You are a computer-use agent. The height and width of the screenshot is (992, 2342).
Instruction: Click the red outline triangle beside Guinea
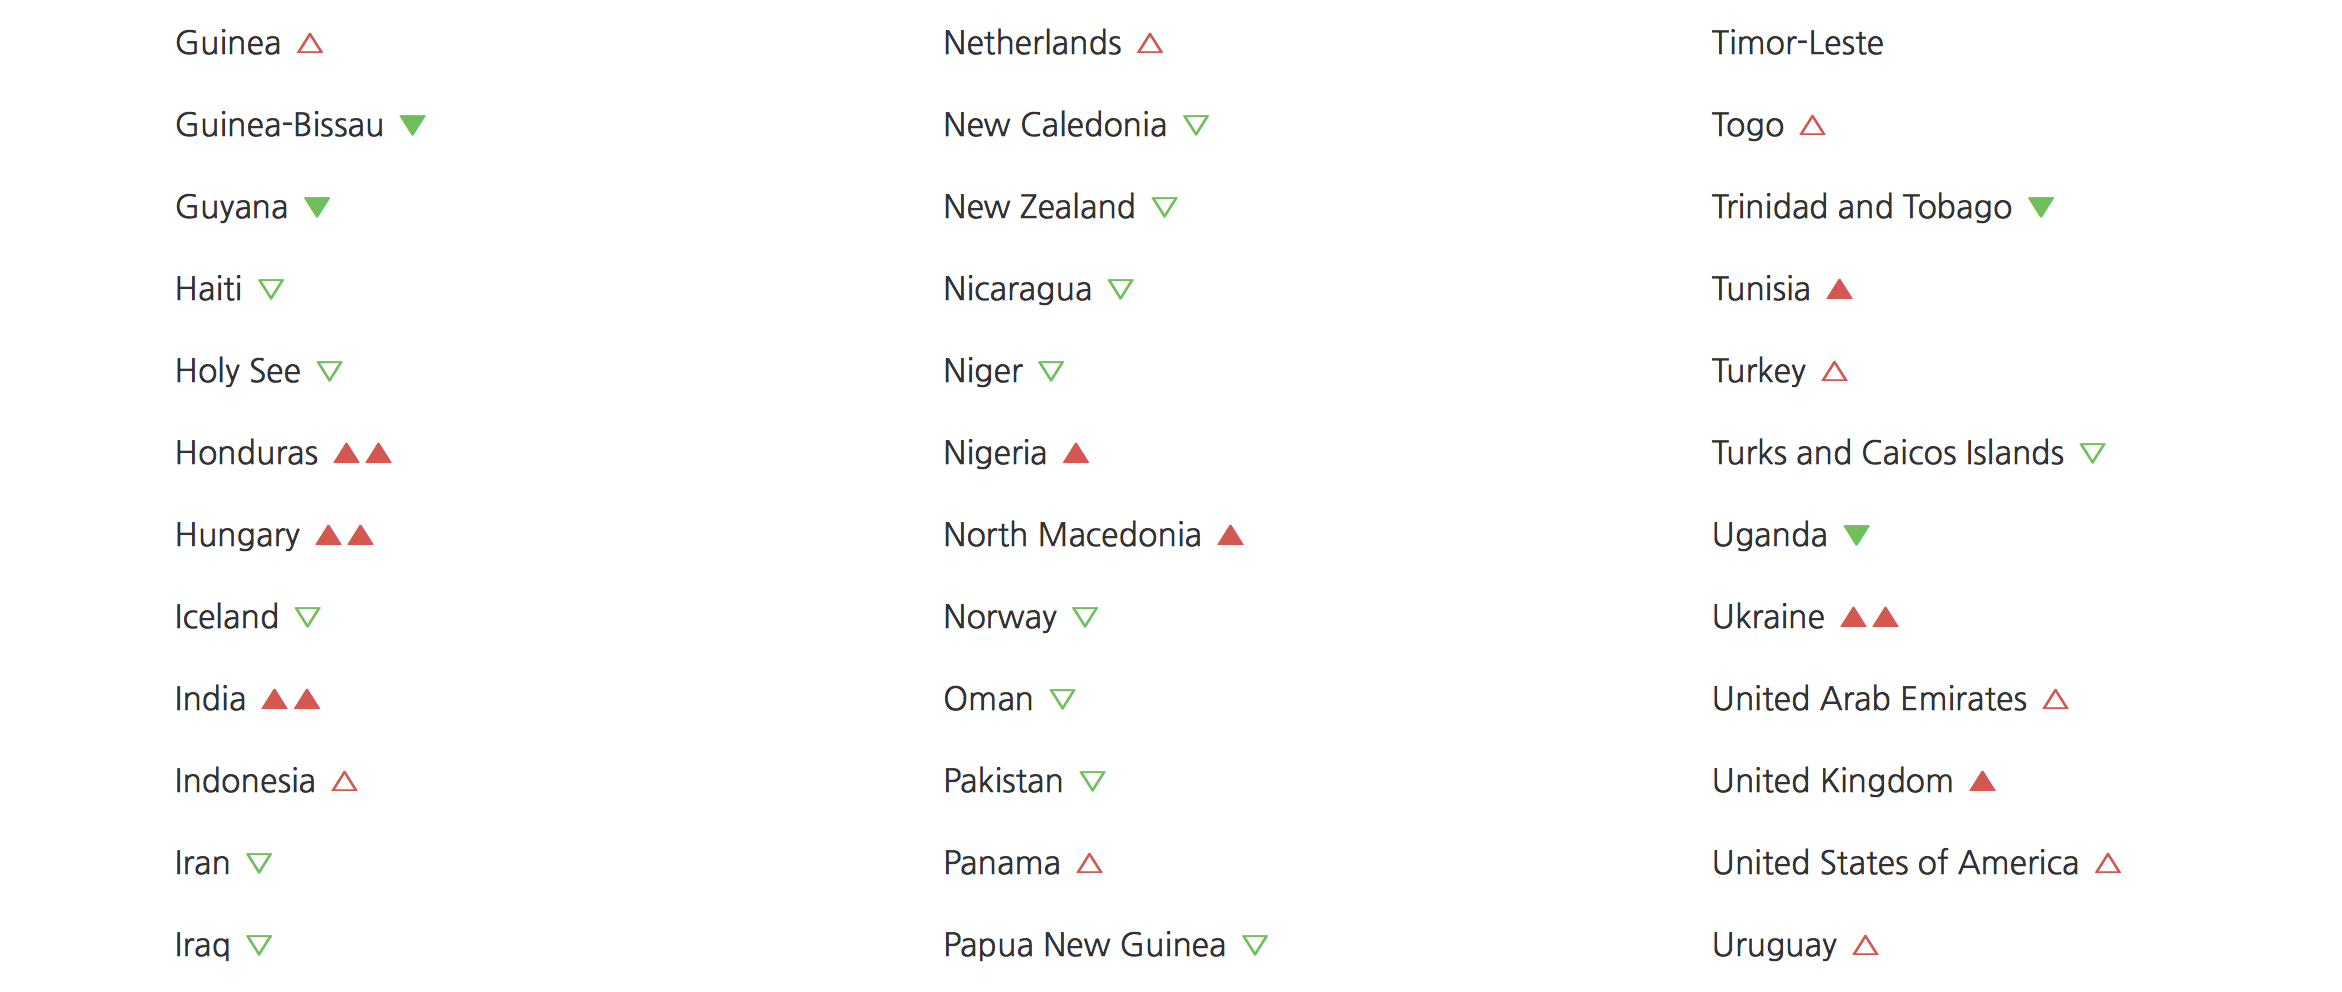point(310,43)
